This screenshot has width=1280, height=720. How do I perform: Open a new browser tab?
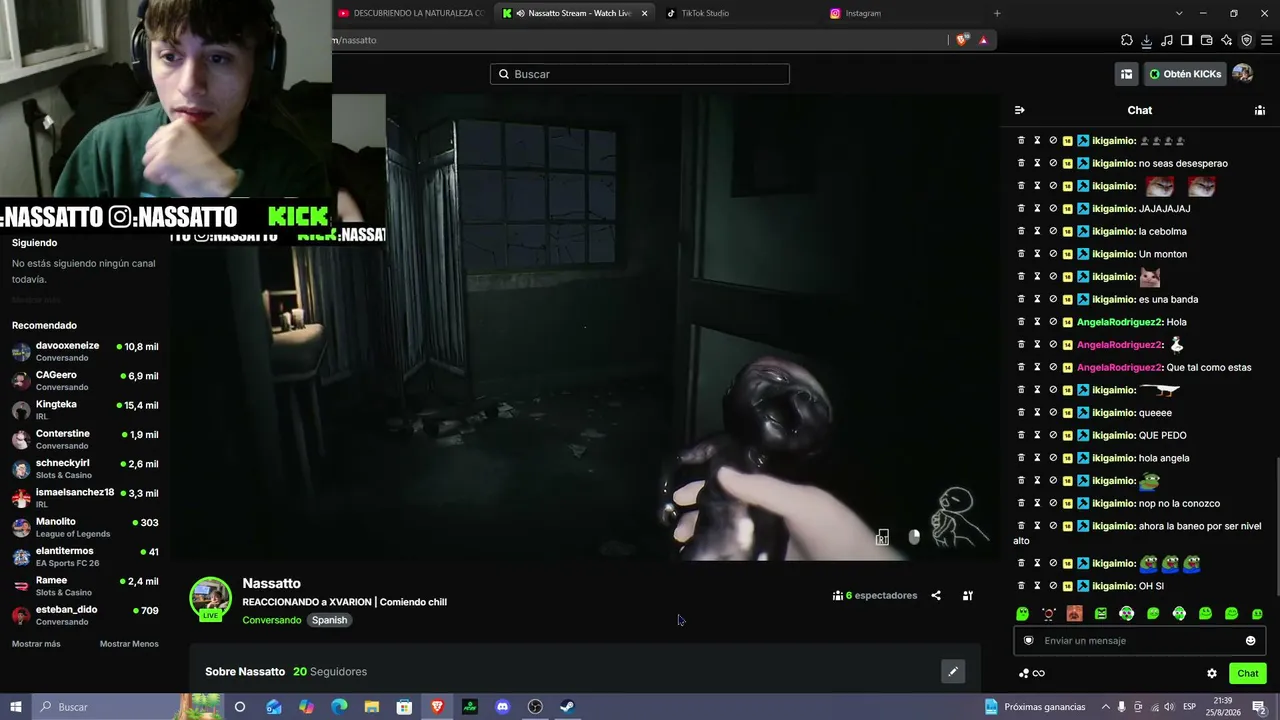pos(997,13)
